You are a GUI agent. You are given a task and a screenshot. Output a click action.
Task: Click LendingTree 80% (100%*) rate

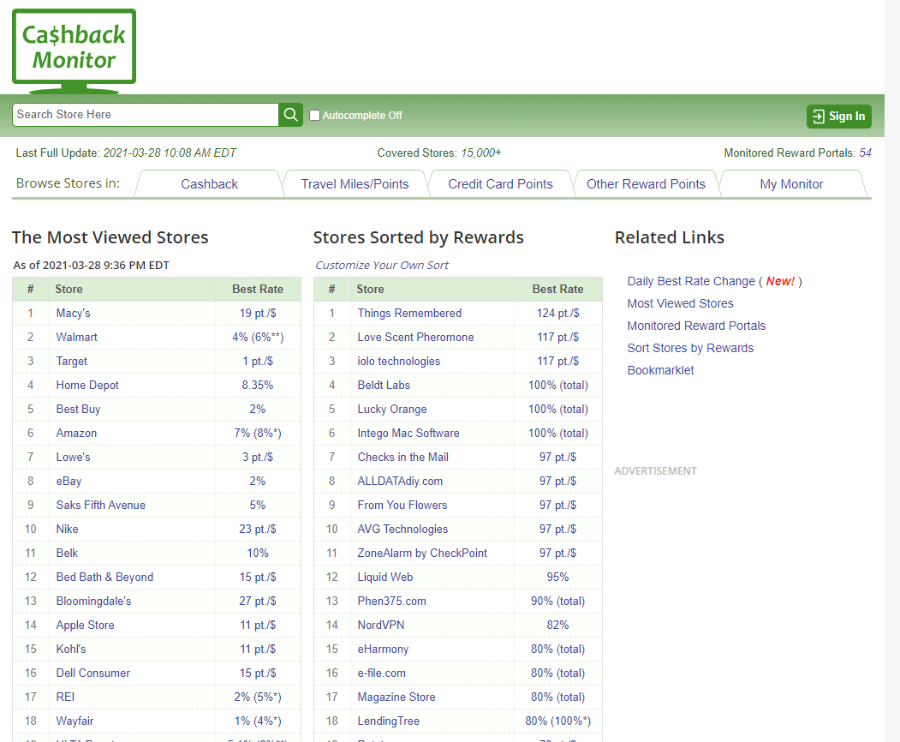pyautogui.click(x=558, y=721)
